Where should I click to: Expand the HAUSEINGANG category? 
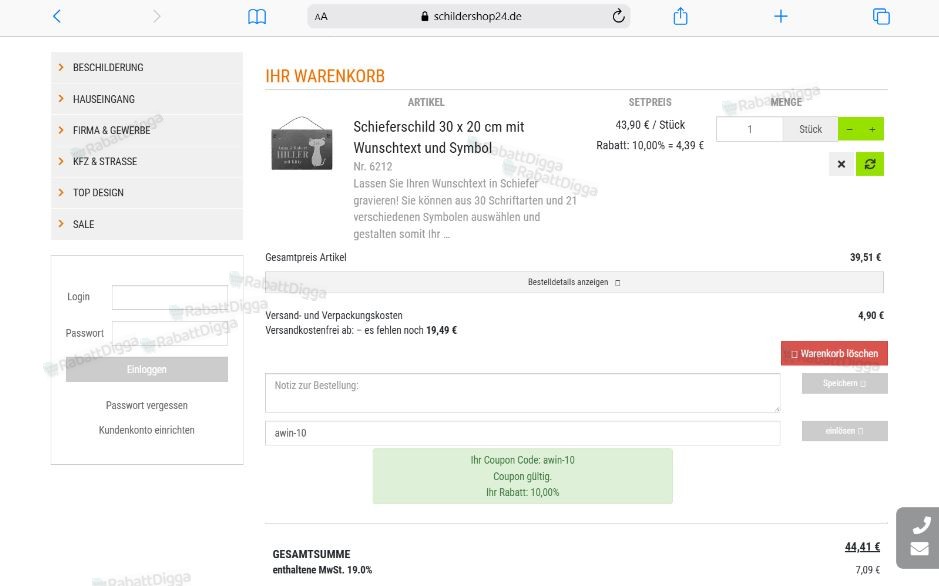[x=147, y=99]
